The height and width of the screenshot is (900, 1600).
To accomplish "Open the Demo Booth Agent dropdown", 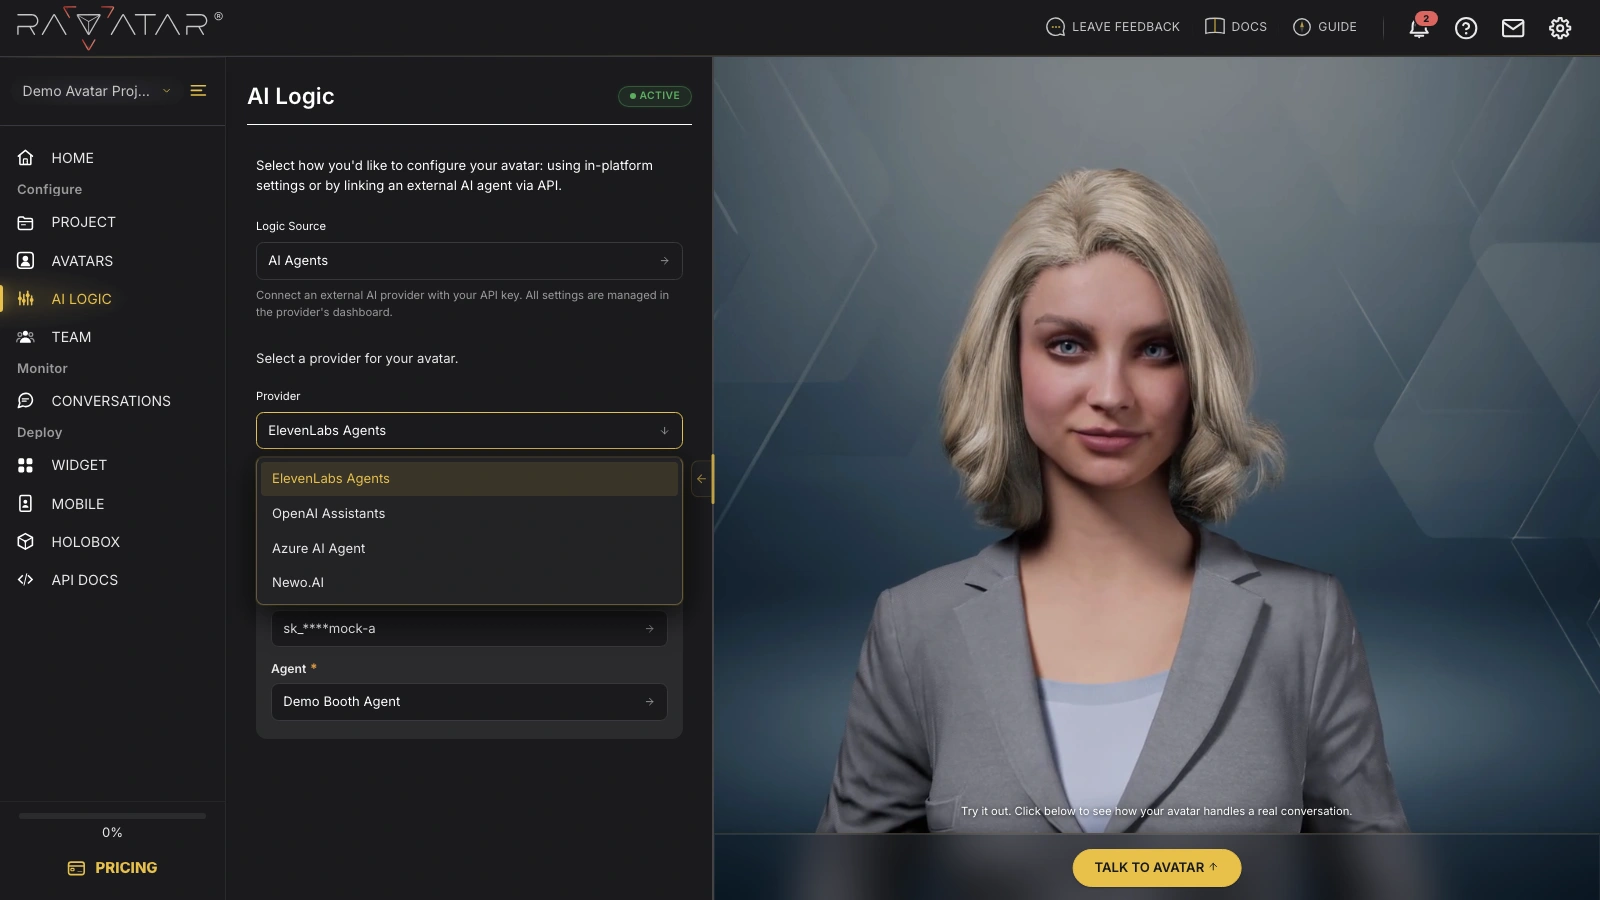I will coord(469,702).
